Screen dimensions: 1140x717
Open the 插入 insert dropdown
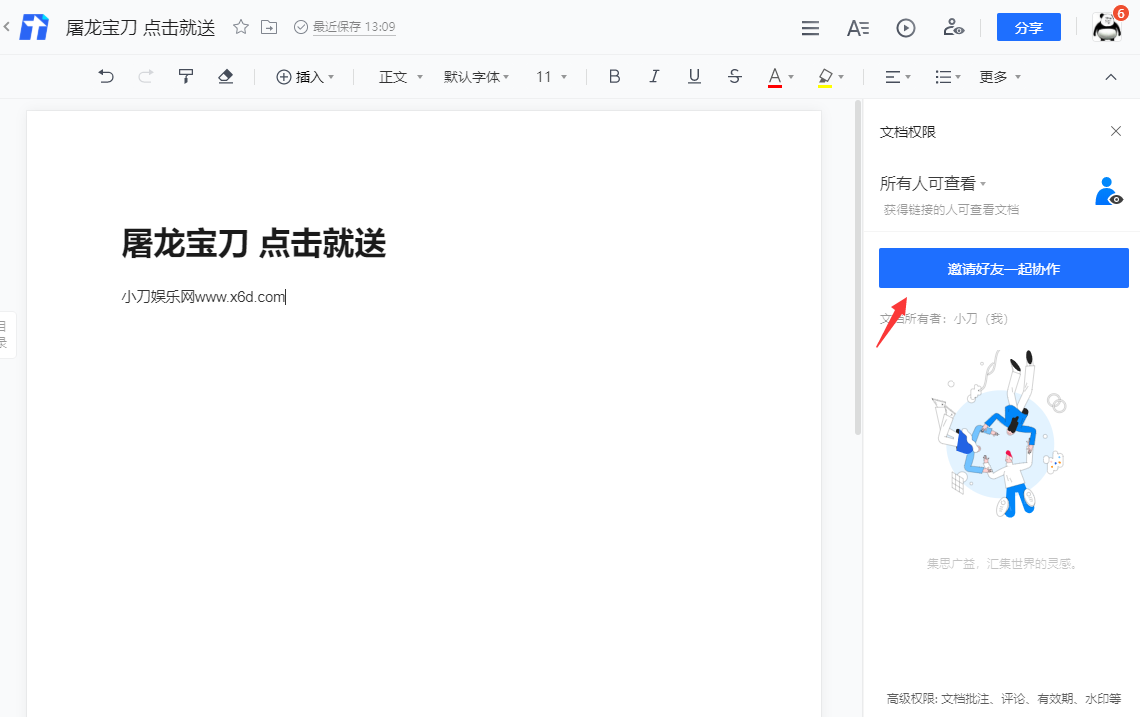pos(306,76)
